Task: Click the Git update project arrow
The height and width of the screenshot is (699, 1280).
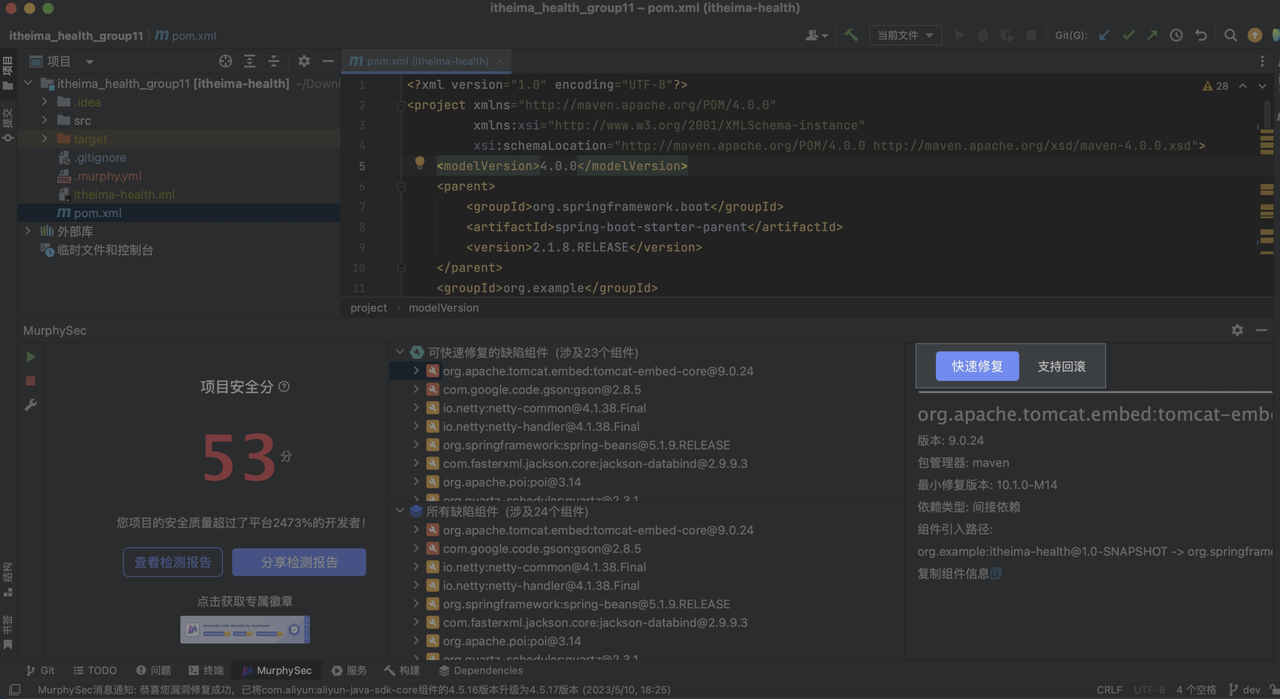Action: pyautogui.click(x=1105, y=35)
